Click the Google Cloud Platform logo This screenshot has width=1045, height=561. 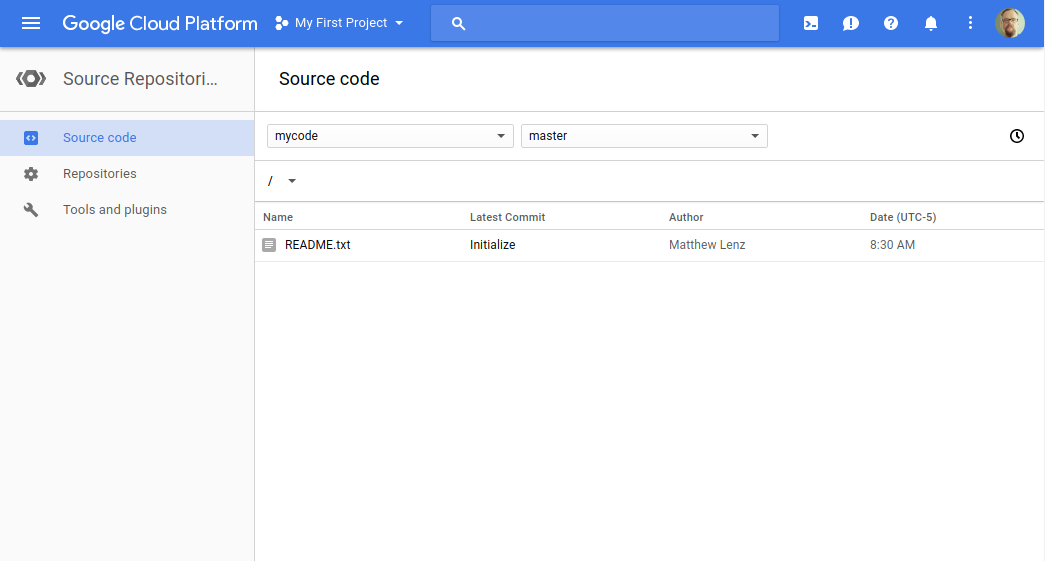160,23
